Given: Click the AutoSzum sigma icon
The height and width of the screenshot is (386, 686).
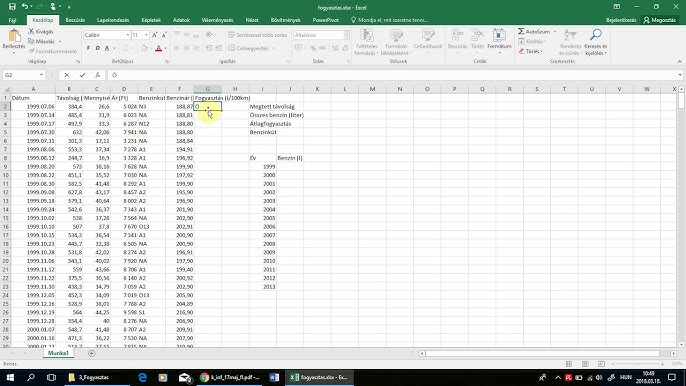Looking at the screenshot, I should pos(521,32).
